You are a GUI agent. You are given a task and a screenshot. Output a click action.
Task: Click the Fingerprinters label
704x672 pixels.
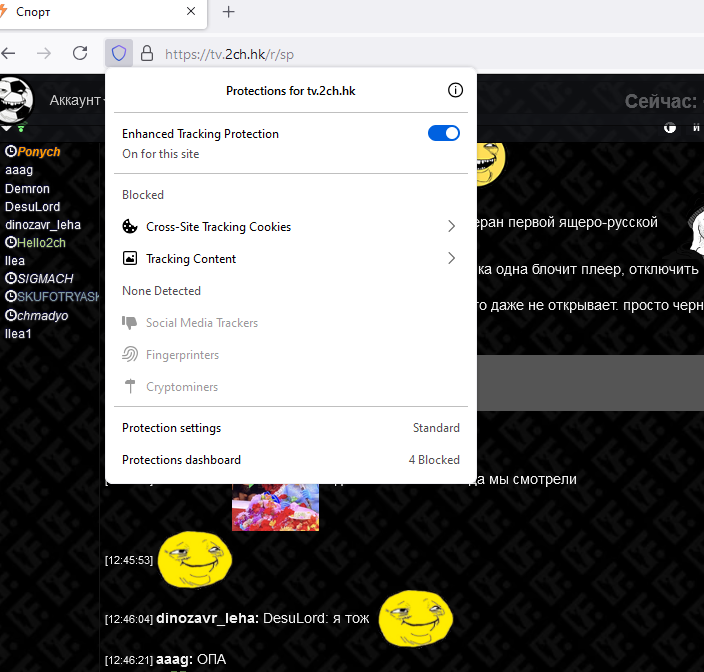pos(182,355)
